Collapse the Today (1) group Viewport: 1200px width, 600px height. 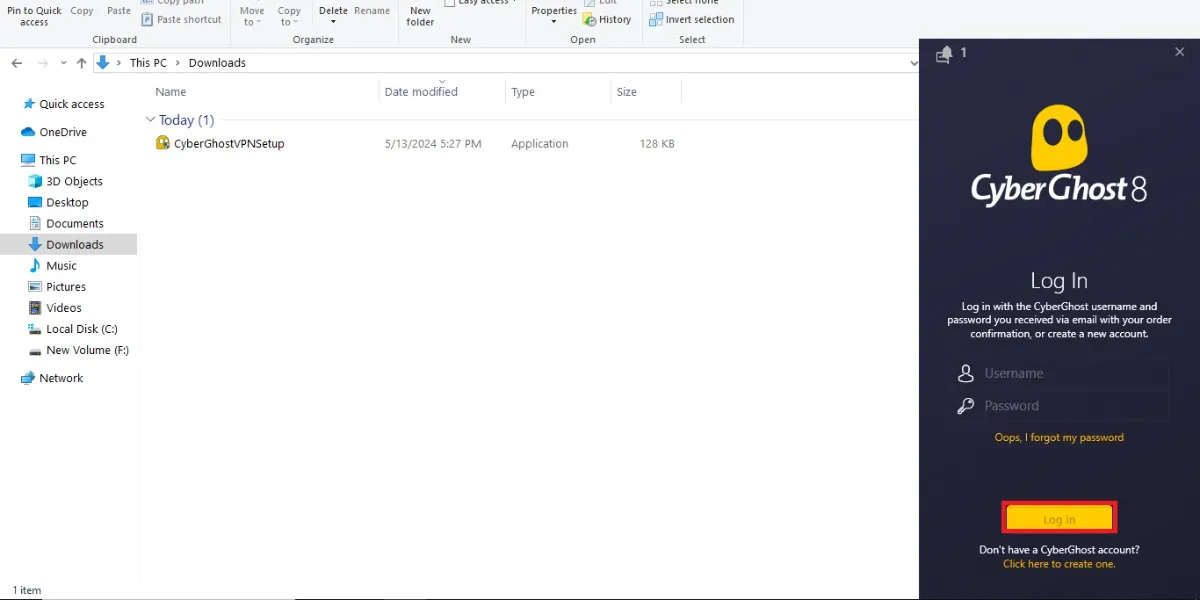coord(151,120)
